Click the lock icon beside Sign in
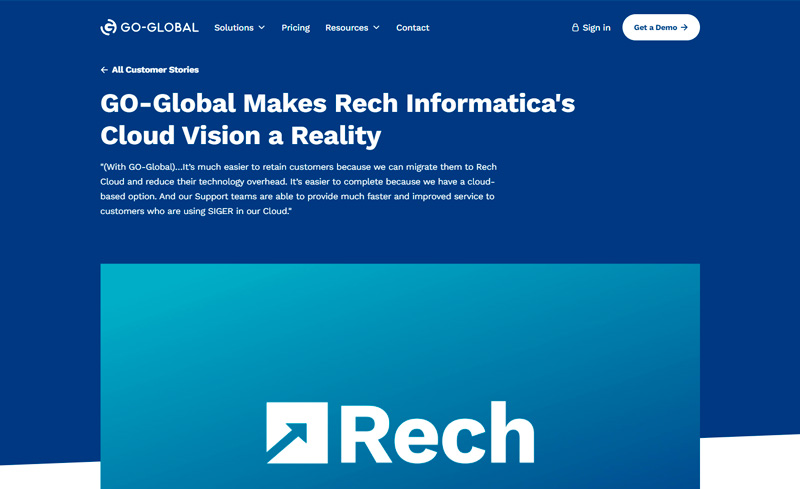 click(575, 27)
